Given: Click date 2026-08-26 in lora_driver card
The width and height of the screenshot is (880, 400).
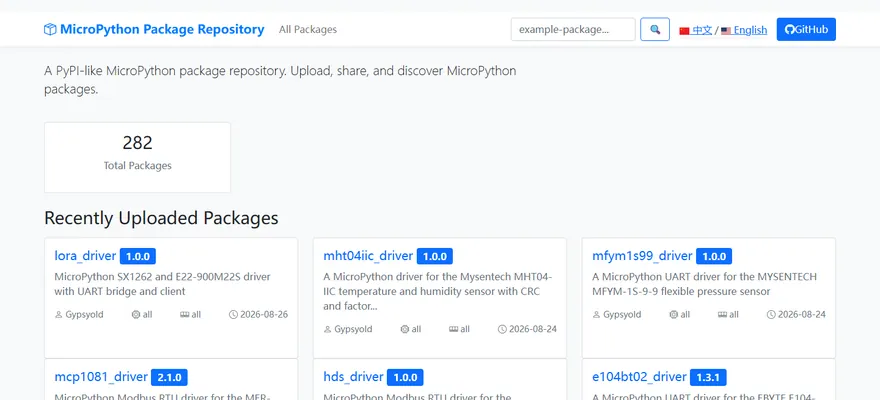Looking at the screenshot, I should click(264, 315).
